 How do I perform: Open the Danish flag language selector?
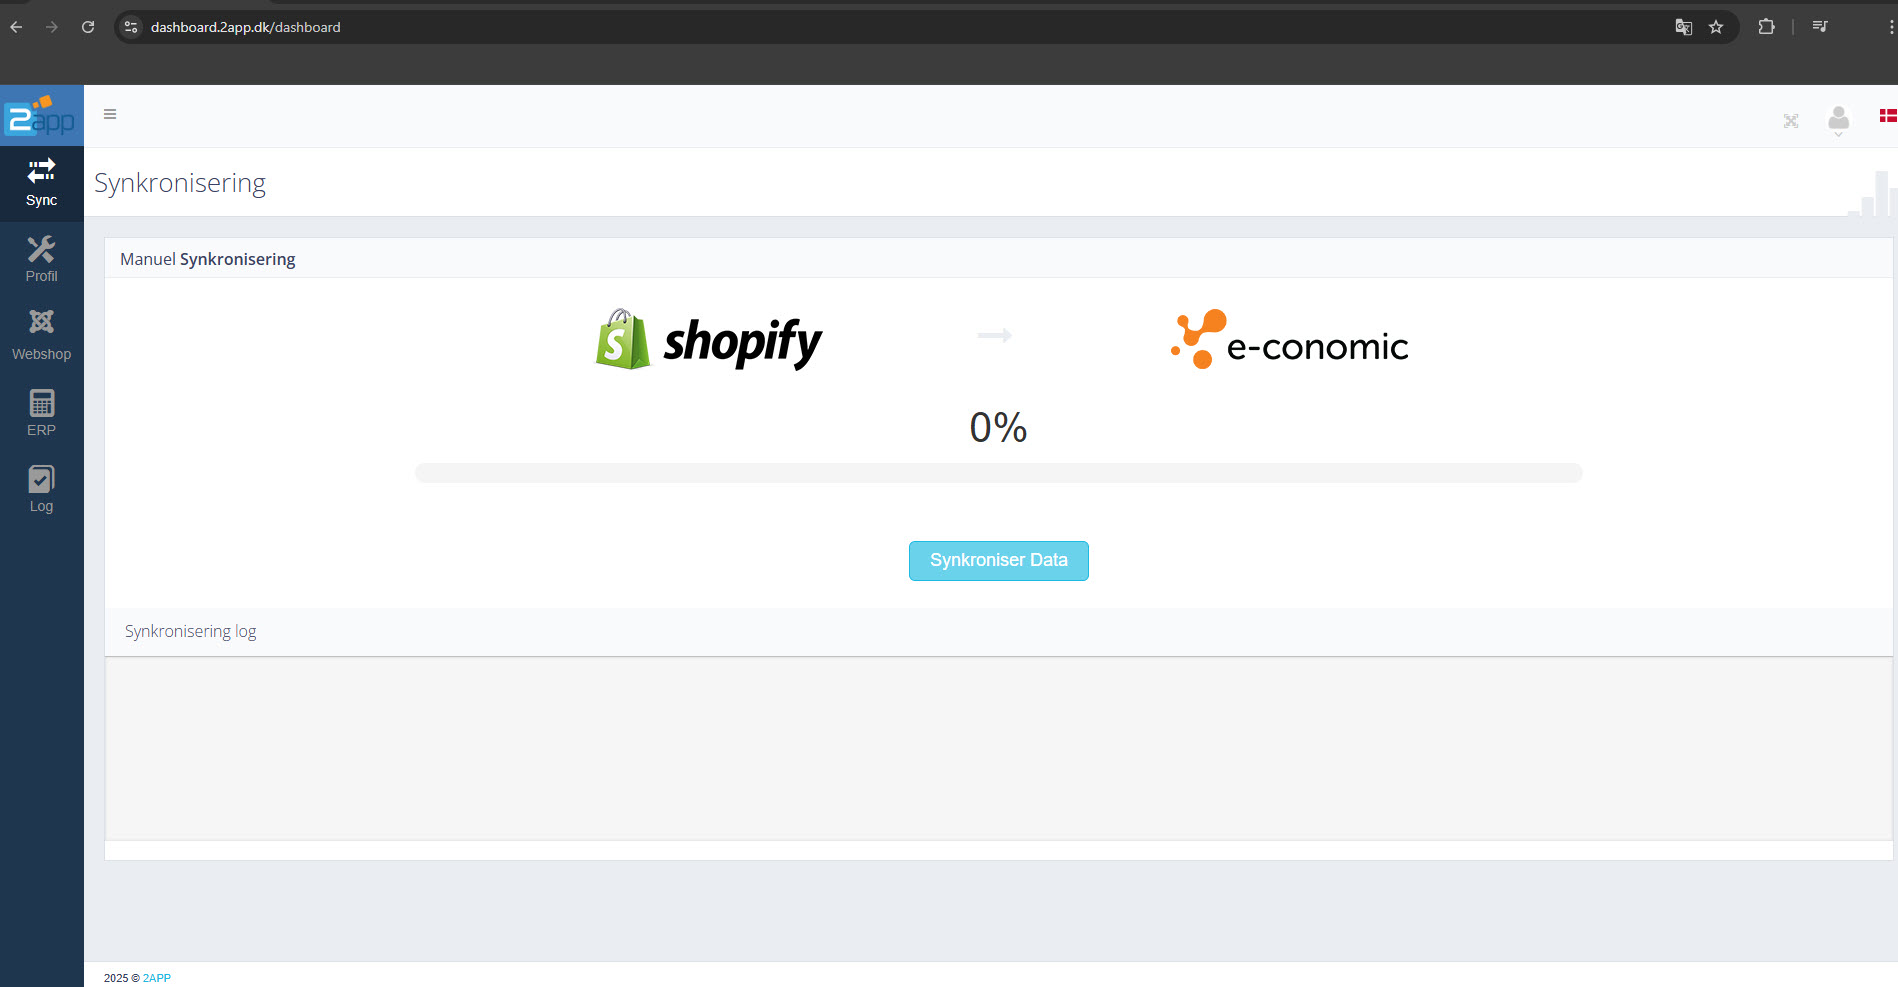(1887, 116)
